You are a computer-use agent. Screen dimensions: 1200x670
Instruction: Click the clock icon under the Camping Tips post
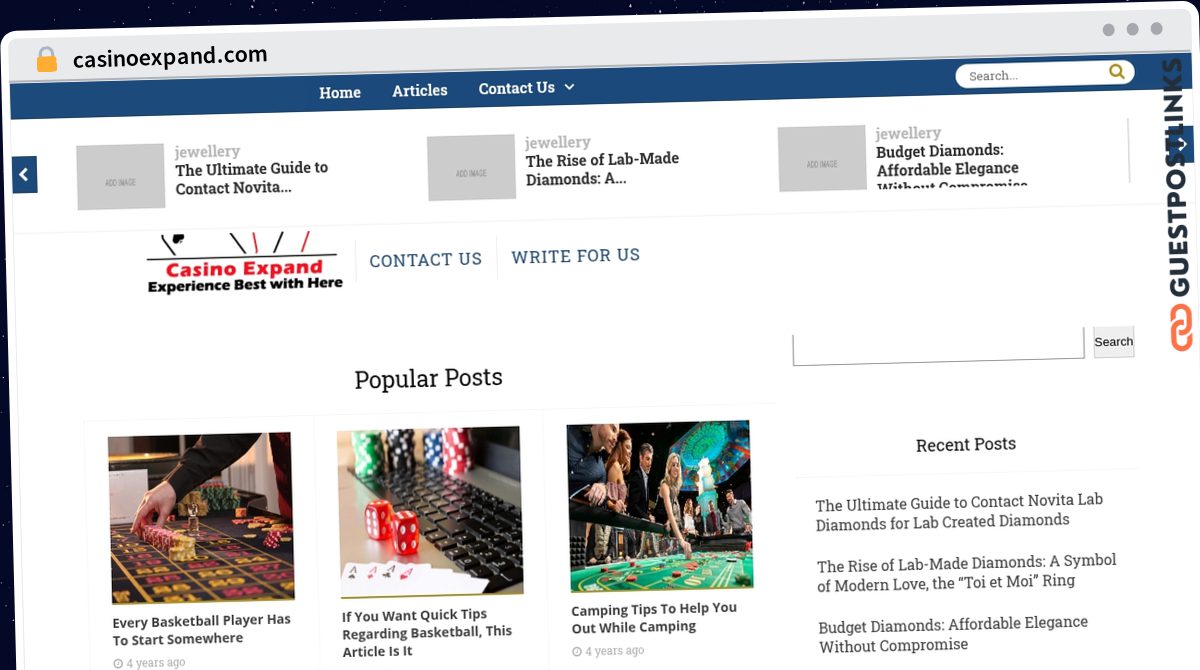[577, 652]
